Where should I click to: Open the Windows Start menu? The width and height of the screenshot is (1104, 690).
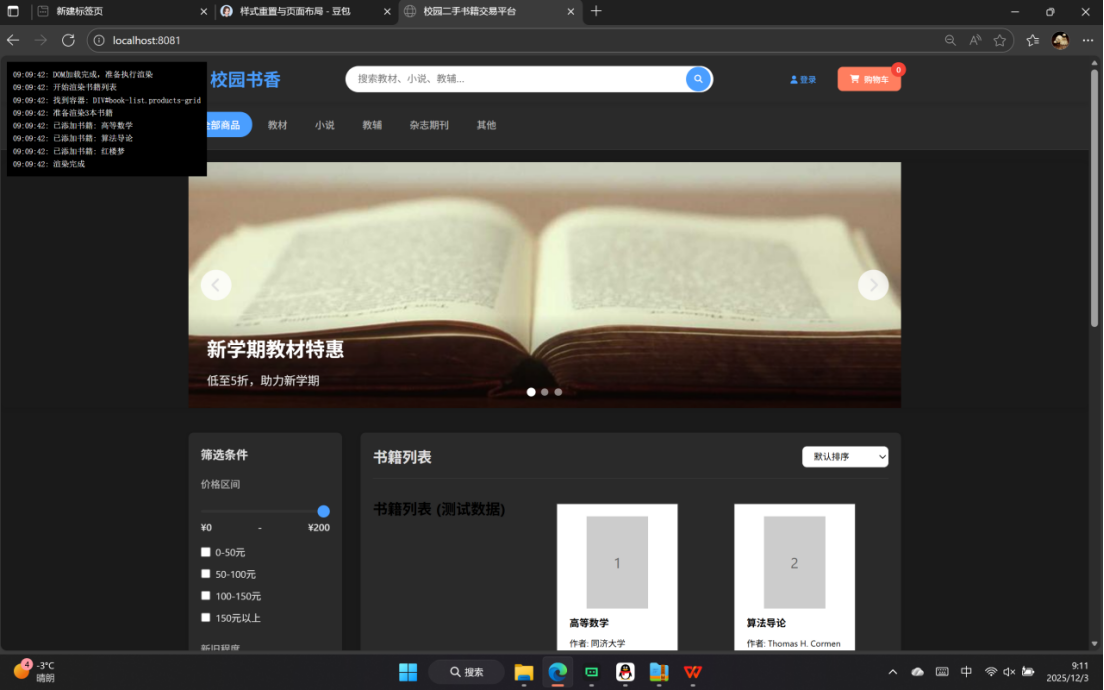point(408,672)
